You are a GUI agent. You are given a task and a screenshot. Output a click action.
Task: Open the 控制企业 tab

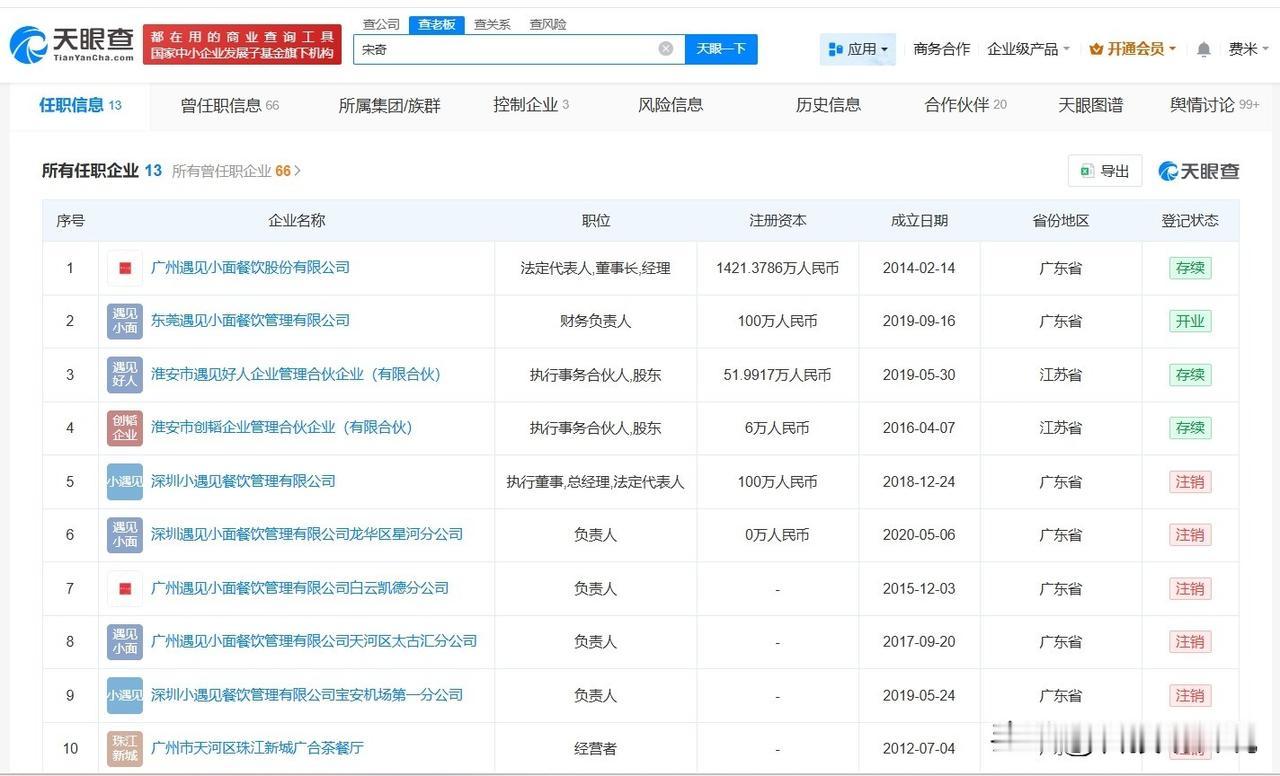click(x=531, y=105)
